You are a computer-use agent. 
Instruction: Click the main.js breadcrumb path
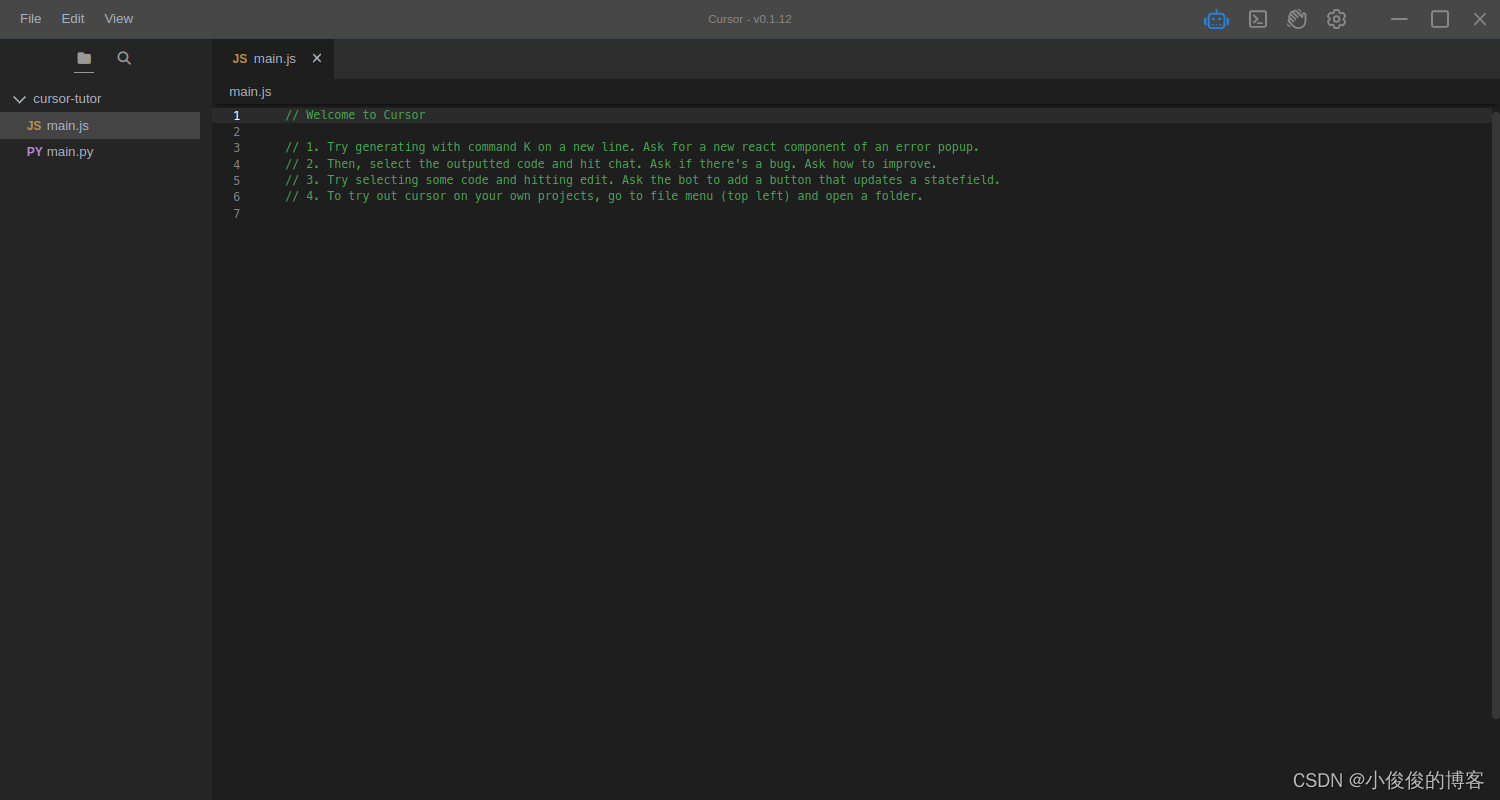250,91
